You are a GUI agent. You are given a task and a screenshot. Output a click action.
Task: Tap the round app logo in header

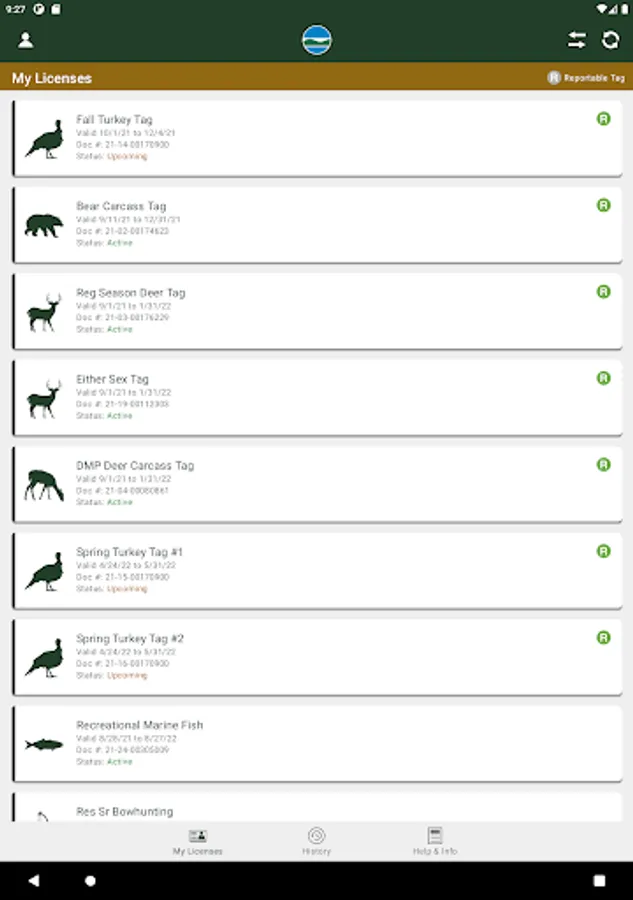(317, 40)
